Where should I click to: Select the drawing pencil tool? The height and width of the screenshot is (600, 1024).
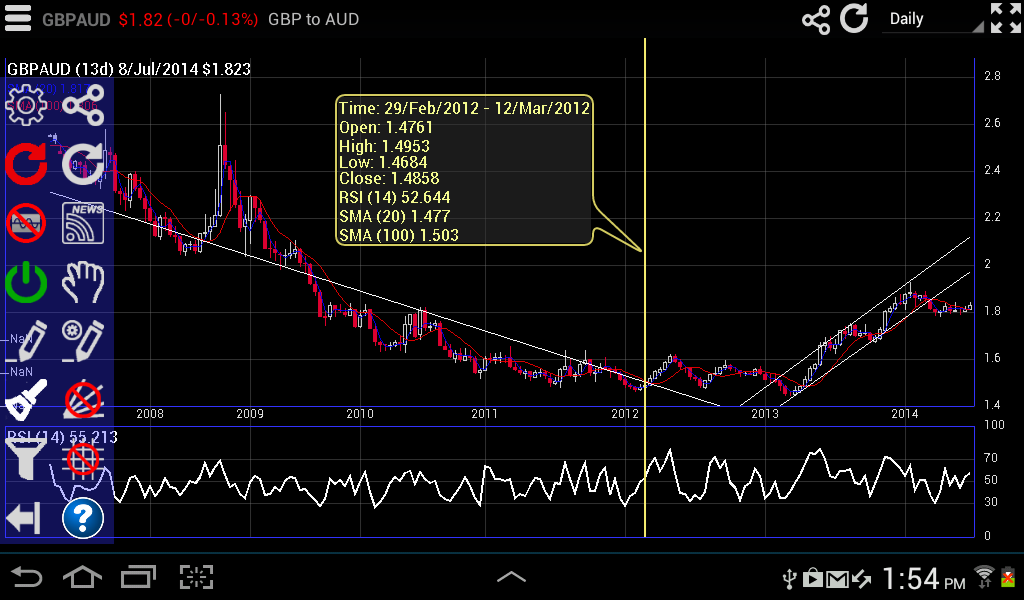tap(26, 340)
